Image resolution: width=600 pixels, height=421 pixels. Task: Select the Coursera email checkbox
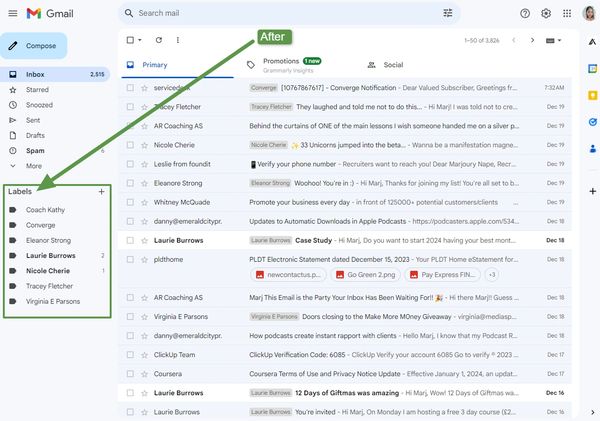tap(130, 374)
